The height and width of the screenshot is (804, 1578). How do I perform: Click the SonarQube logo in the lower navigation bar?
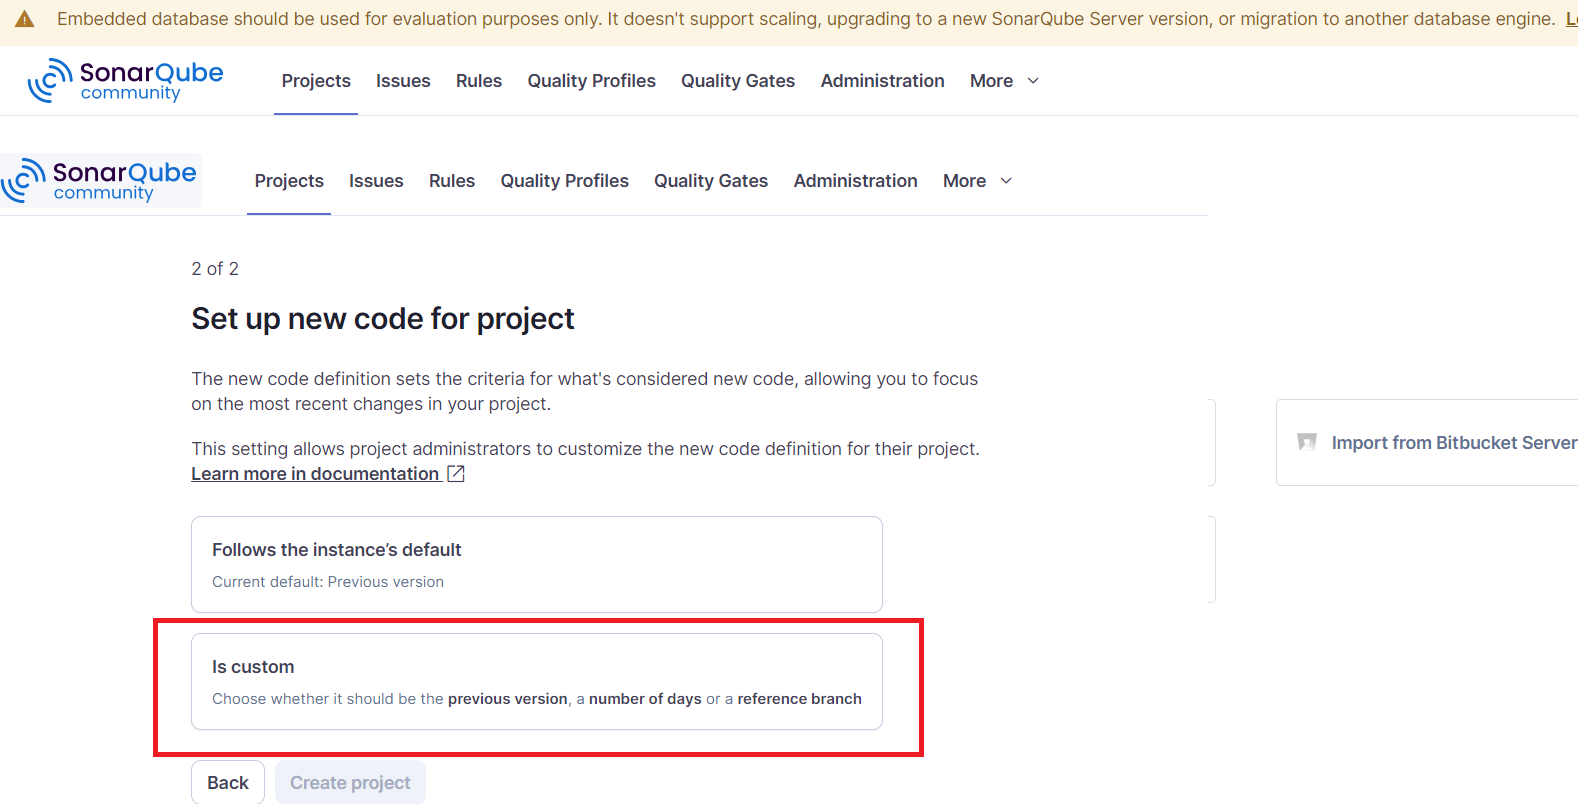coord(99,181)
